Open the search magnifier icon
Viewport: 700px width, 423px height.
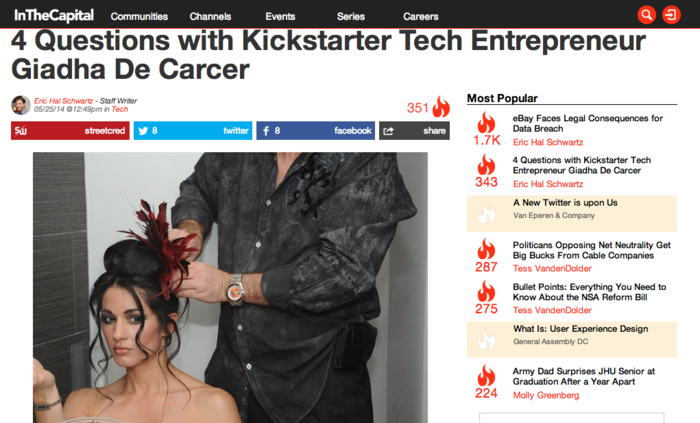coord(646,15)
